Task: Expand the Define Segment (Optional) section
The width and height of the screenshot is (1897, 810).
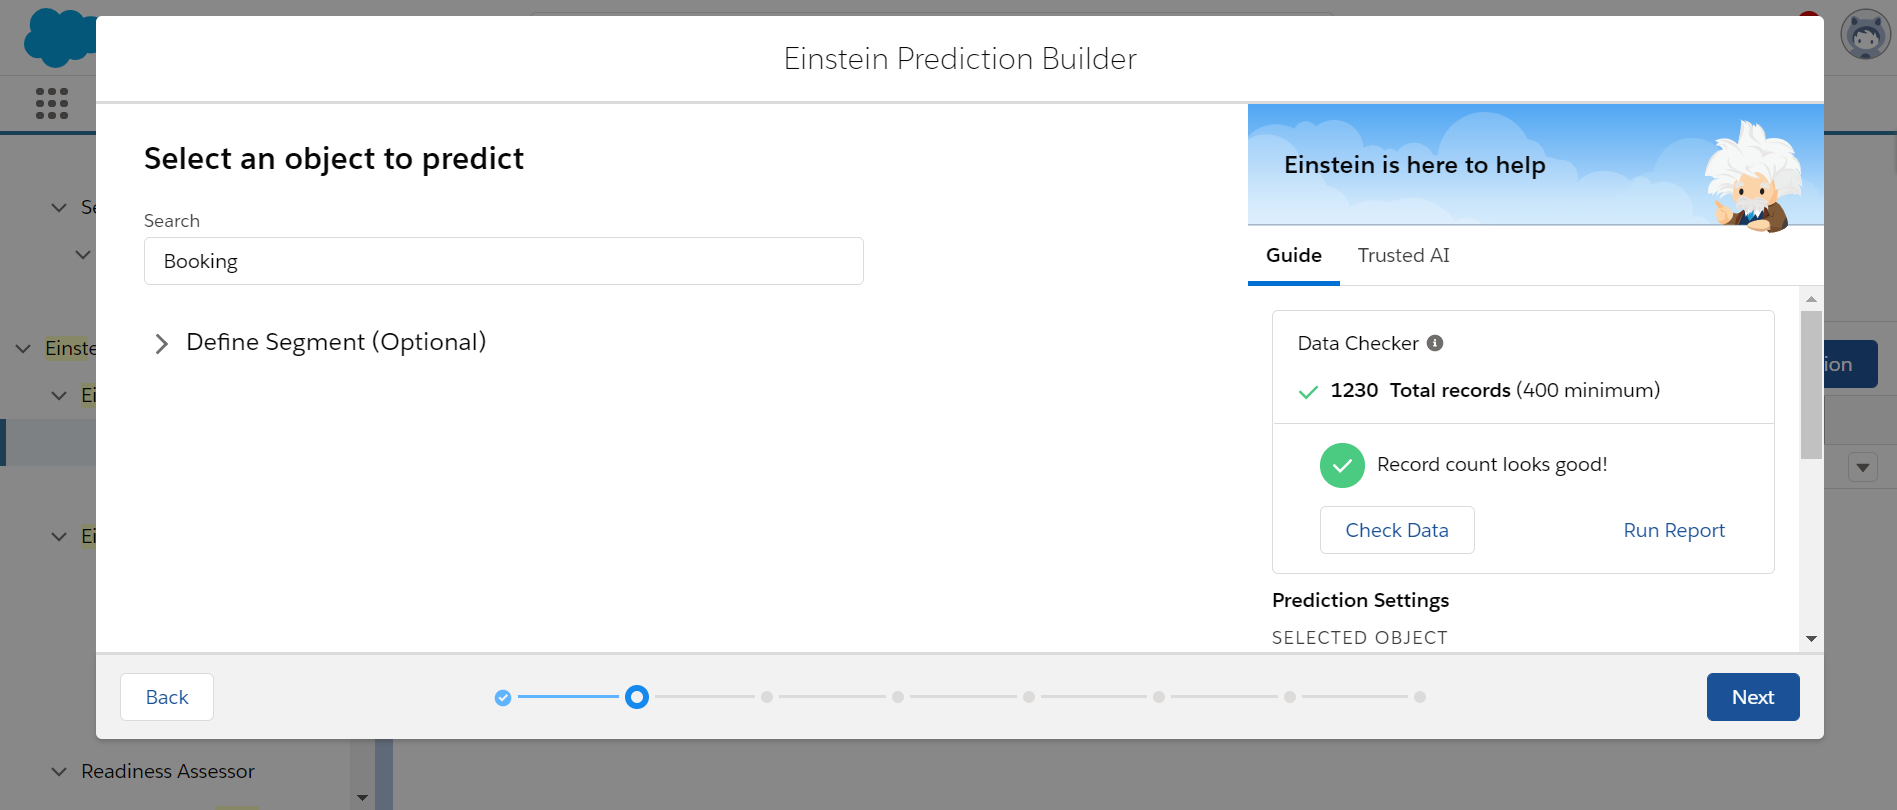Action: (x=161, y=344)
